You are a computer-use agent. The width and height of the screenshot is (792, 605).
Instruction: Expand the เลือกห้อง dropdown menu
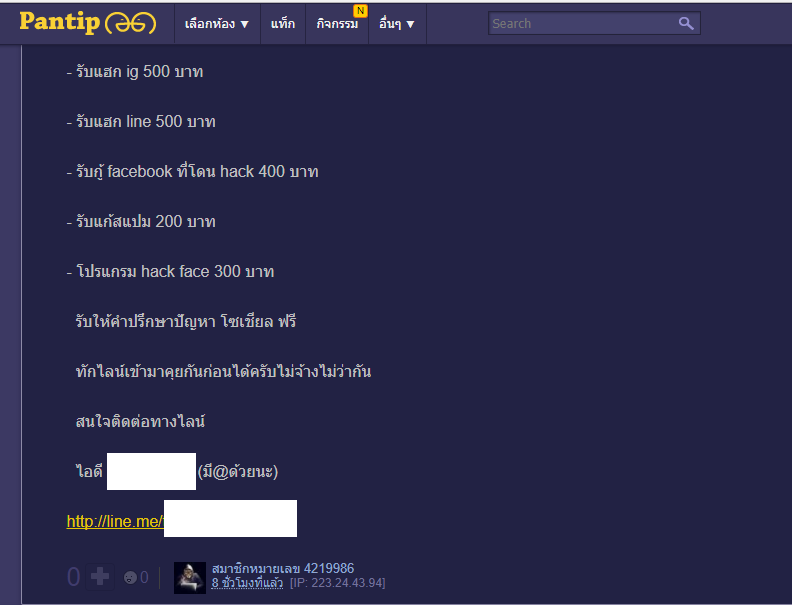(x=217, y=24)
